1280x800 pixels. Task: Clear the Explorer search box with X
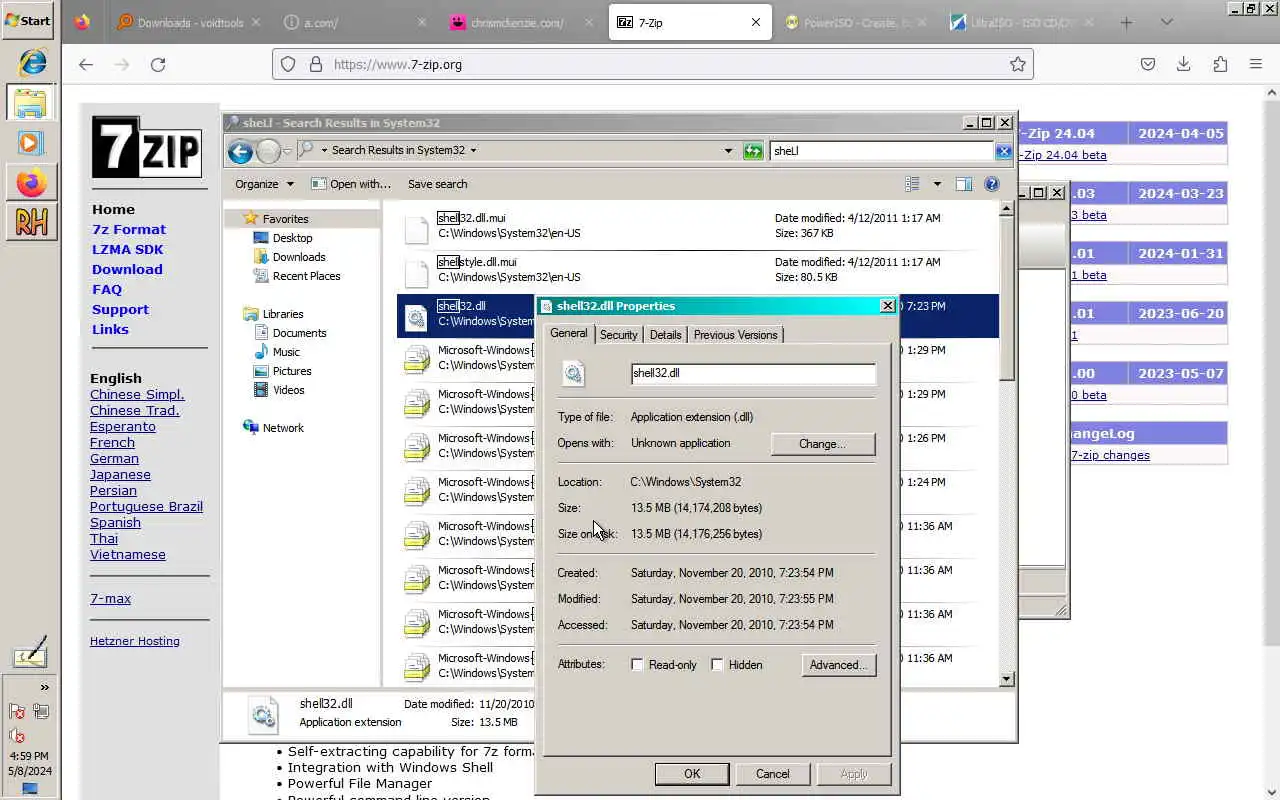tap(1003, 151)
